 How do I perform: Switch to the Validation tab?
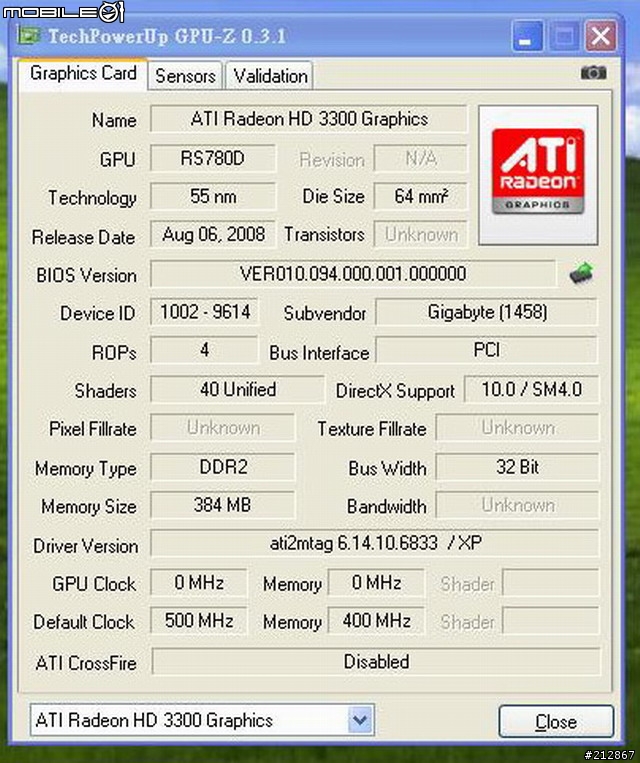tap(270, 76)
